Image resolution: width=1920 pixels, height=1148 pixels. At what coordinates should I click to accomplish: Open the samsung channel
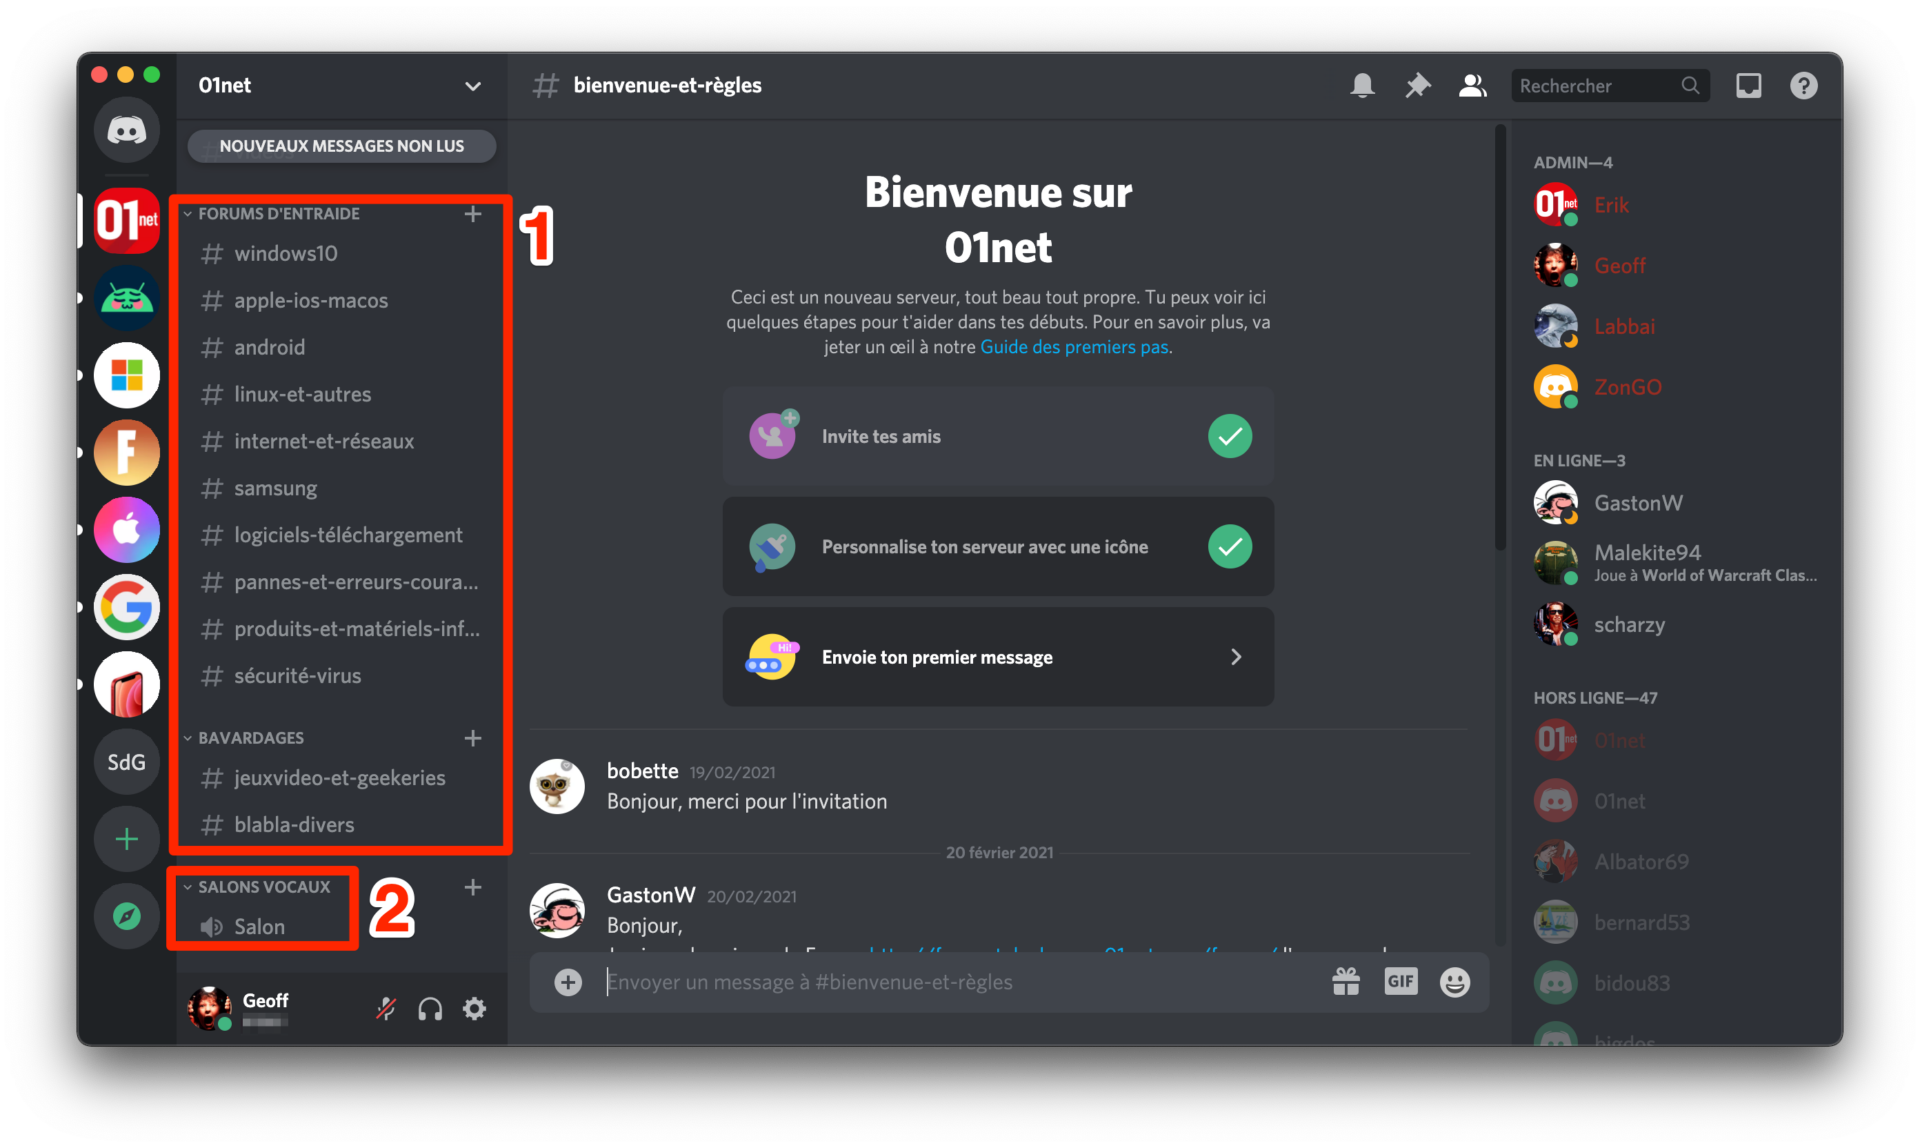coord(341,489)
